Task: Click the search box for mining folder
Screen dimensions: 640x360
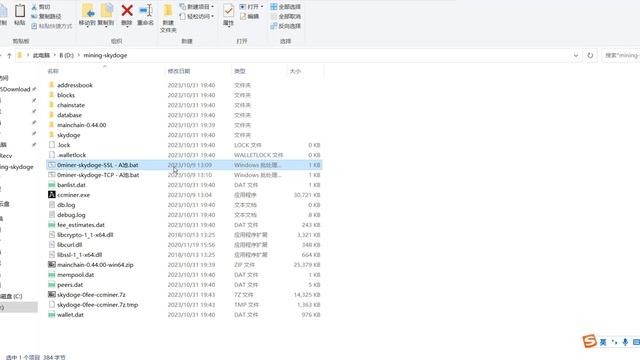Action: point(621,56)
